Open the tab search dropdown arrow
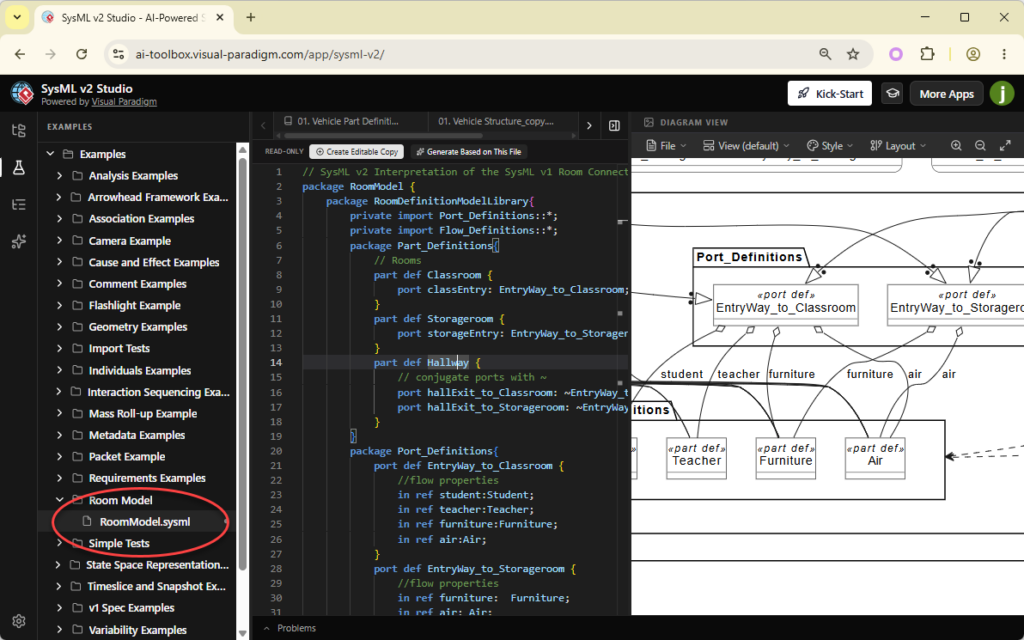 (17, 18)
